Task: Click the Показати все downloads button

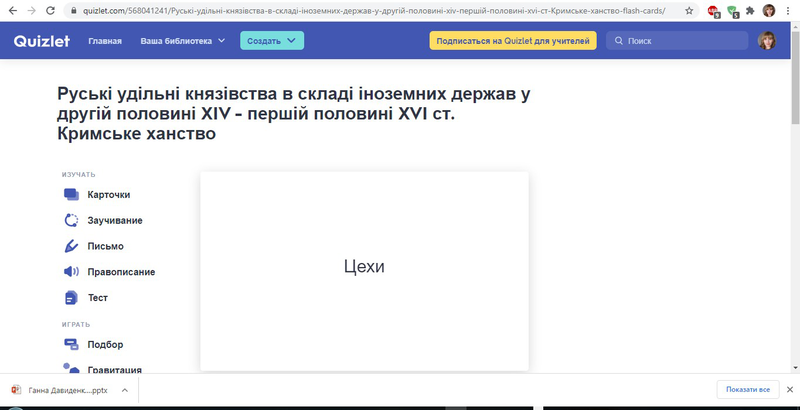Action: [747, 390]
